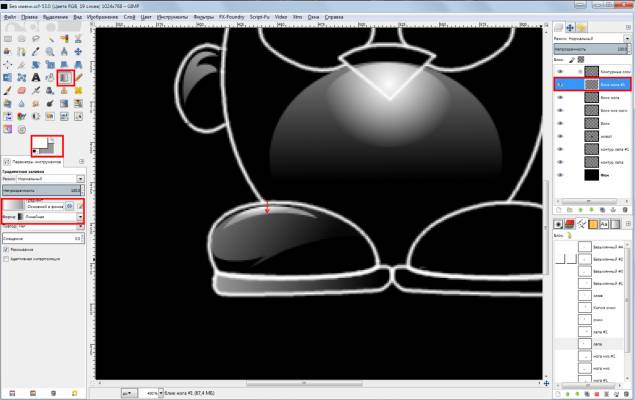Toggle 'Размывание' dithering checkbox
The height and width of the screenshot is (400, 635).
[6, 249]
